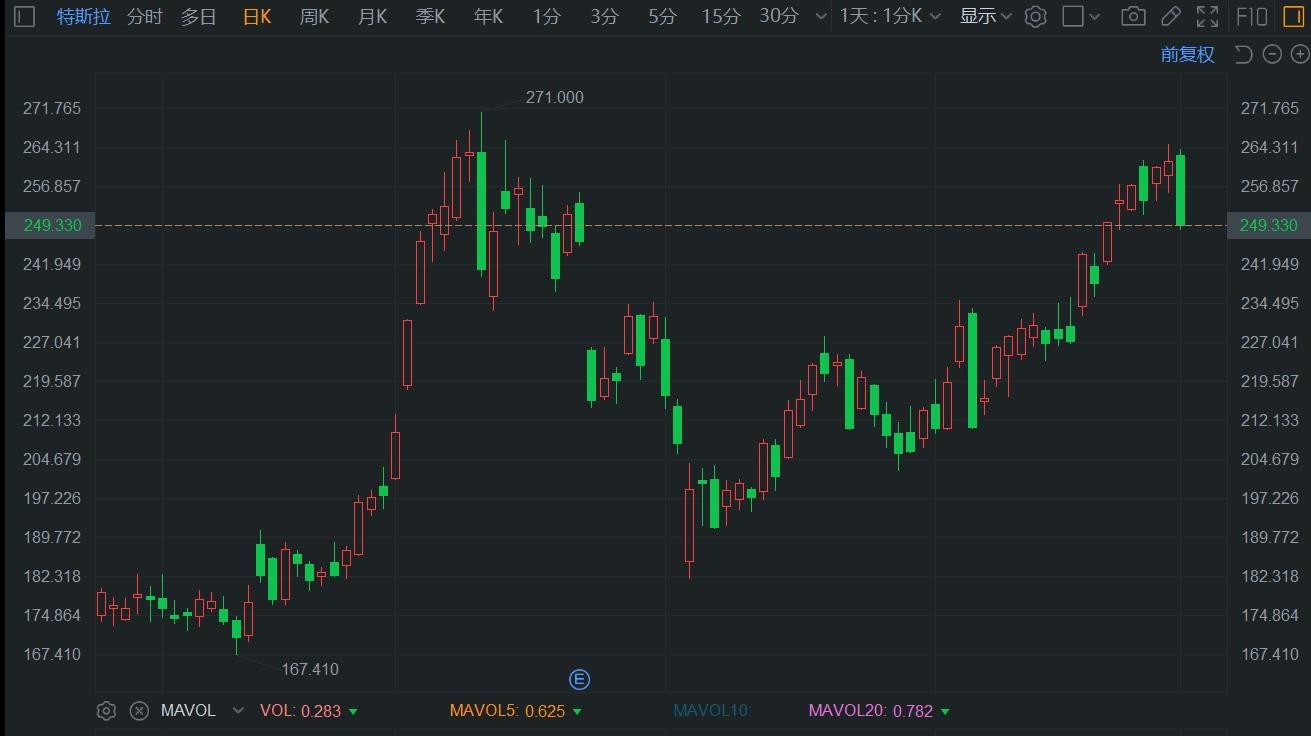The image size is (1311, 736).
Task: Zoom out the chart with minus icon
Action: coord(1272,54)
